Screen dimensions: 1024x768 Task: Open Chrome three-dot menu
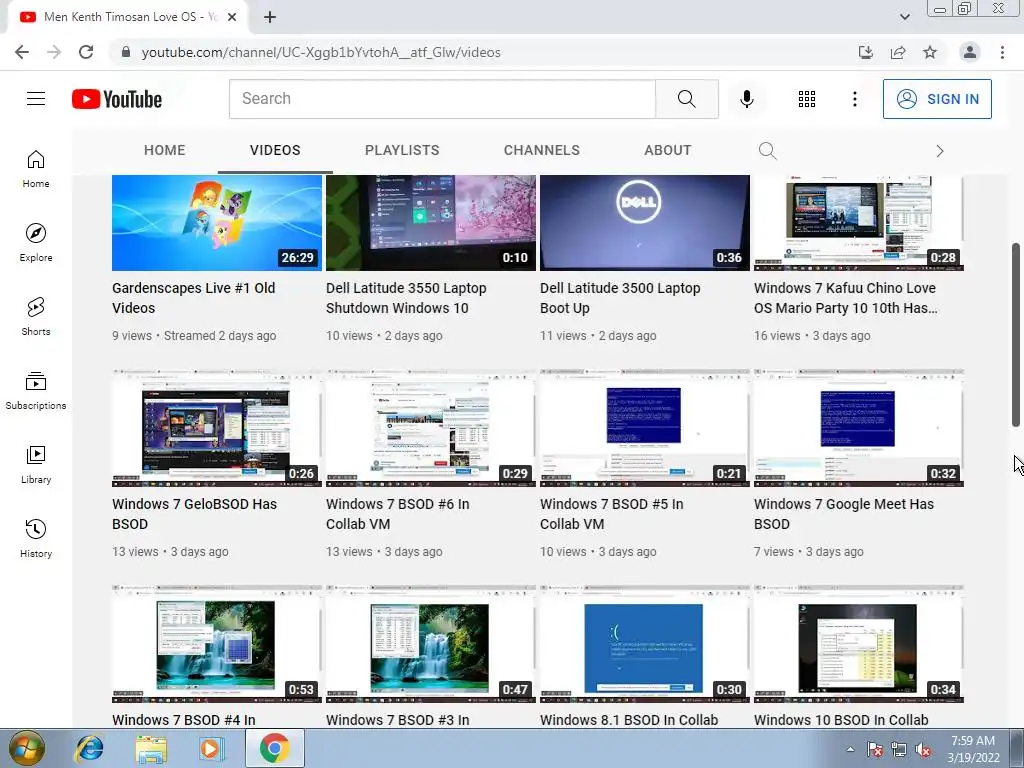(x=1002, y=52)
